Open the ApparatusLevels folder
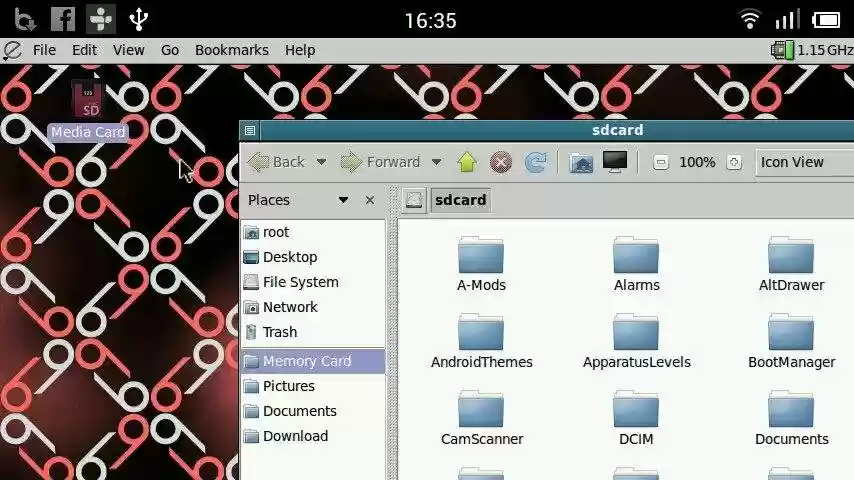The width and height of the screenshot is (854, 480). [636, 341]
